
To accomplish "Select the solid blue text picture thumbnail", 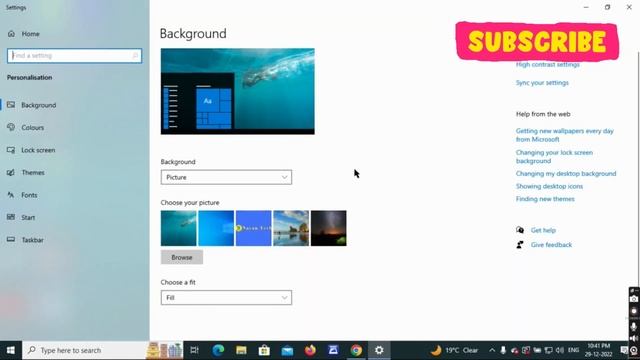I will 253,228.
